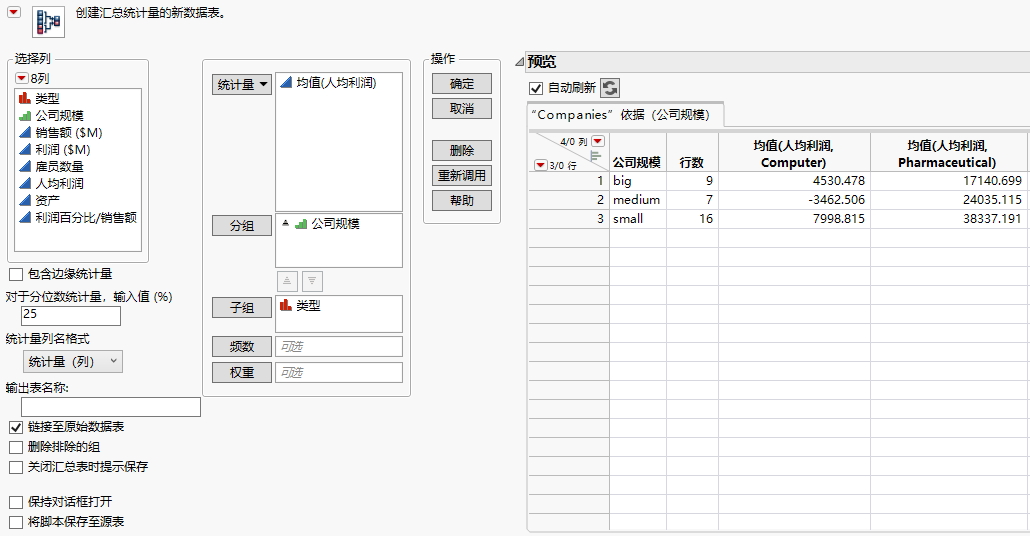The height and width of the screenshot is (536, 1030).
Task: Click the big cell in preview
Action: coord(638,181)
